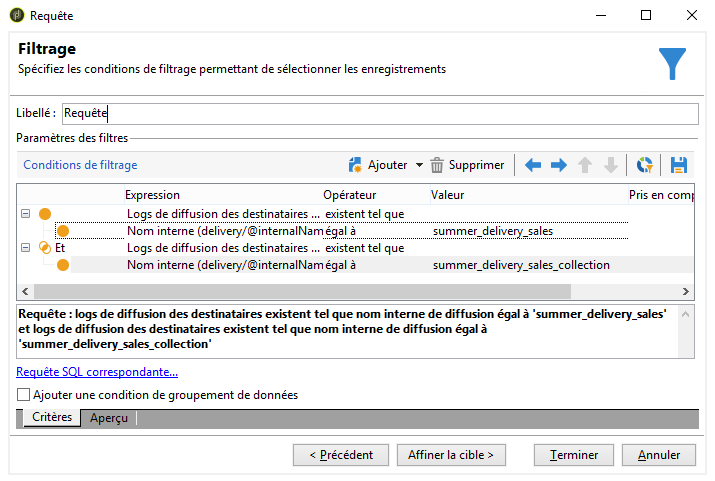Open the Requête SQL correspondante link
The image size is (715, 481).
coord(97,372)
